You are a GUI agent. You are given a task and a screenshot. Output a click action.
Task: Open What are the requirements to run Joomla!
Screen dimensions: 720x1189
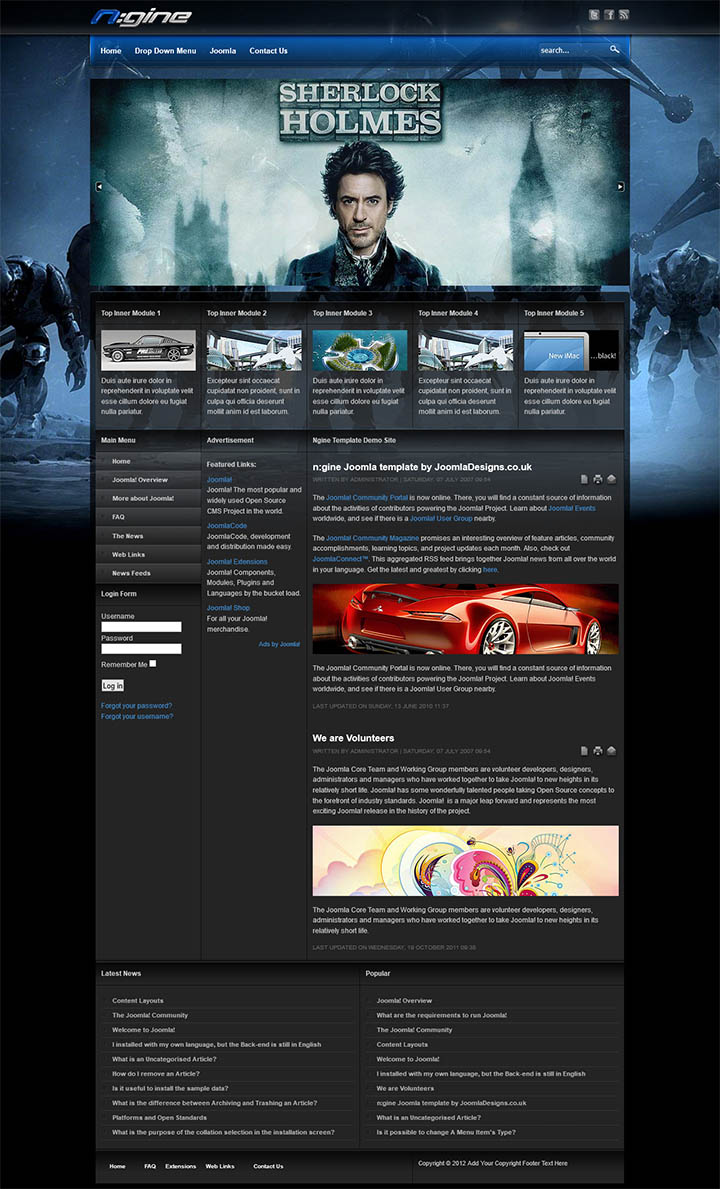(x=442, y=1015)
